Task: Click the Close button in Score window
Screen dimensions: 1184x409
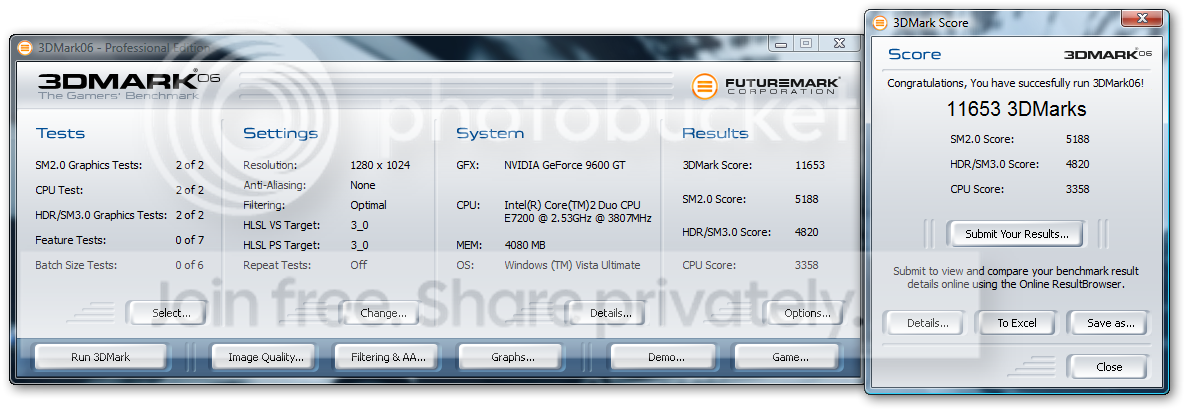Action: pyautogui.click(x=1108, y=367)
